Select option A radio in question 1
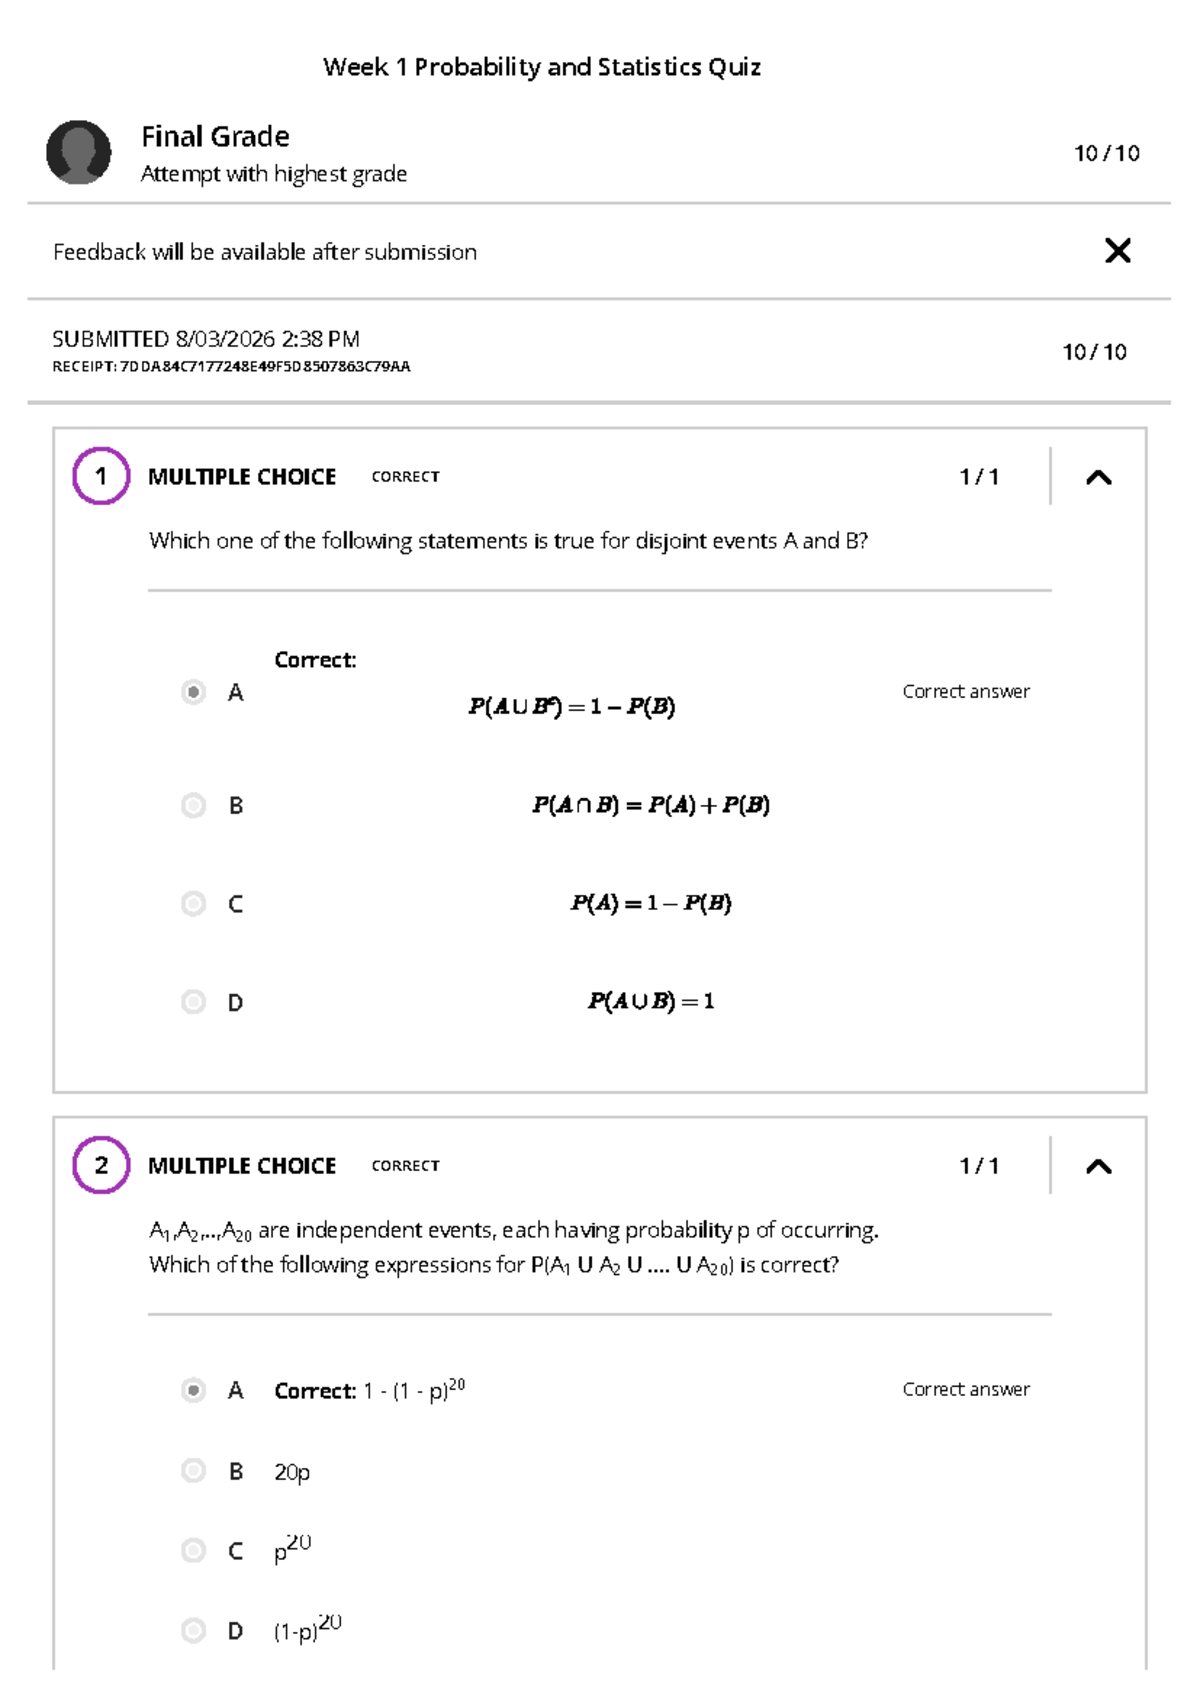Viewport: 1200px width, 1696px height. tap(194, 692)
